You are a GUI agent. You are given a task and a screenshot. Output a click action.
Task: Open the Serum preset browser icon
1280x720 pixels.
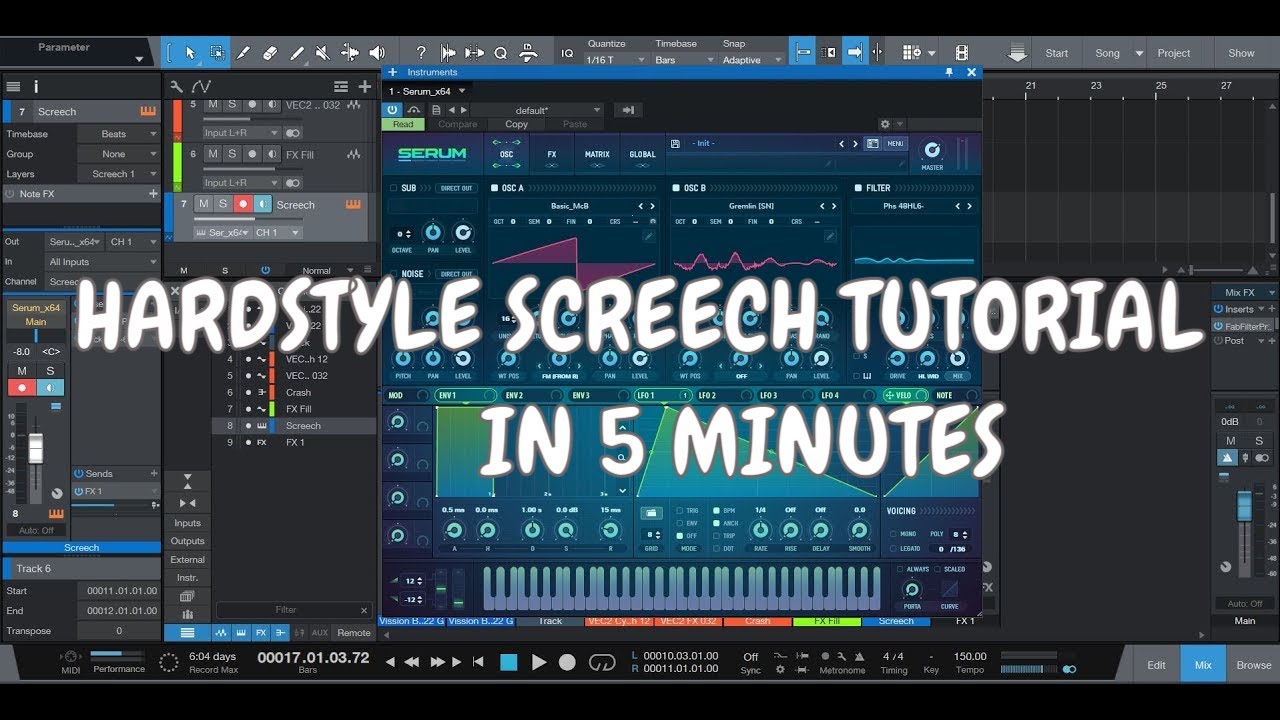pos(872,143)
